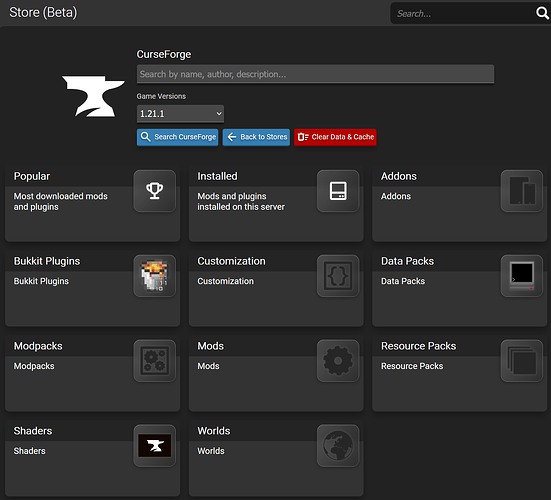Open the Customization curly braces icon
The image size is (551, 500).
click(338, 276)
